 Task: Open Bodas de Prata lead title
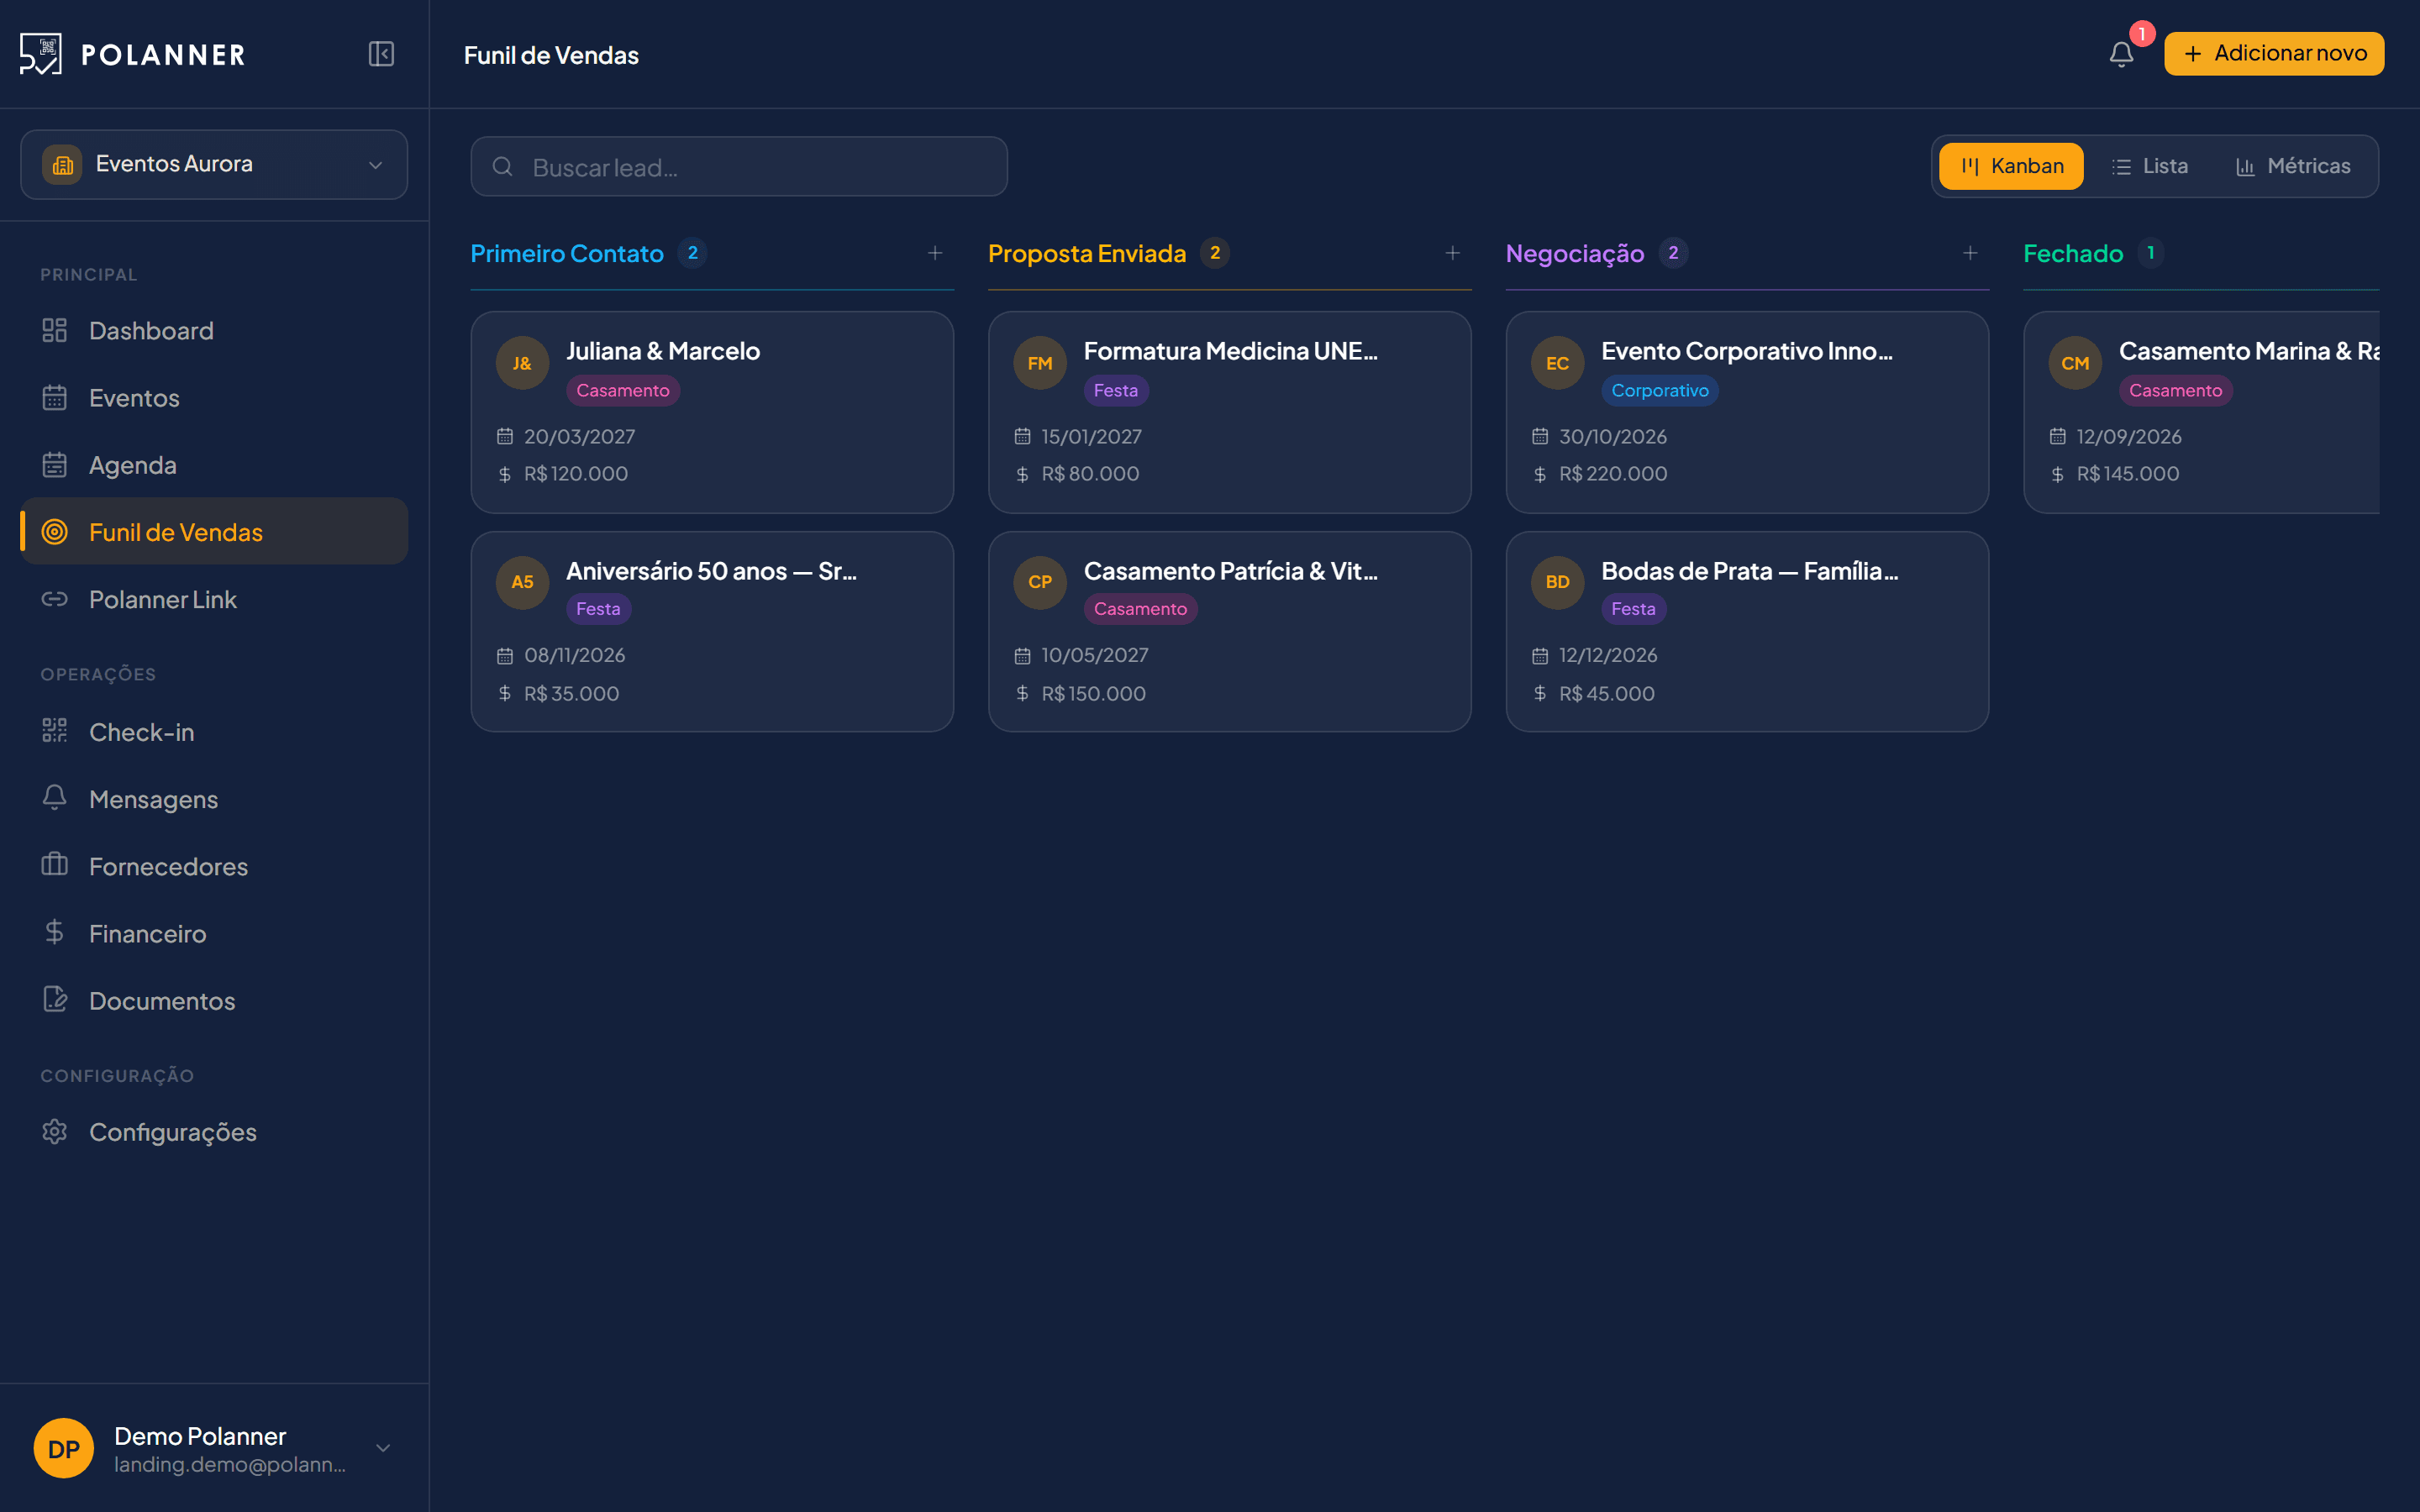pyautogui.click(x=1749, y=571)
